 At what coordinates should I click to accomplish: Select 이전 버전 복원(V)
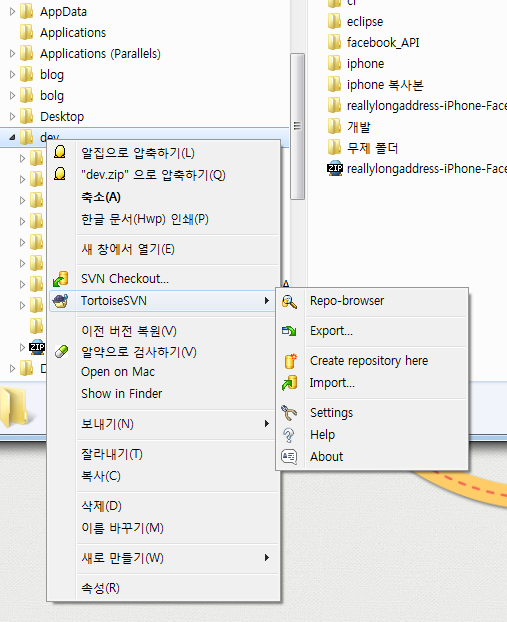click(x=163, y=331)
